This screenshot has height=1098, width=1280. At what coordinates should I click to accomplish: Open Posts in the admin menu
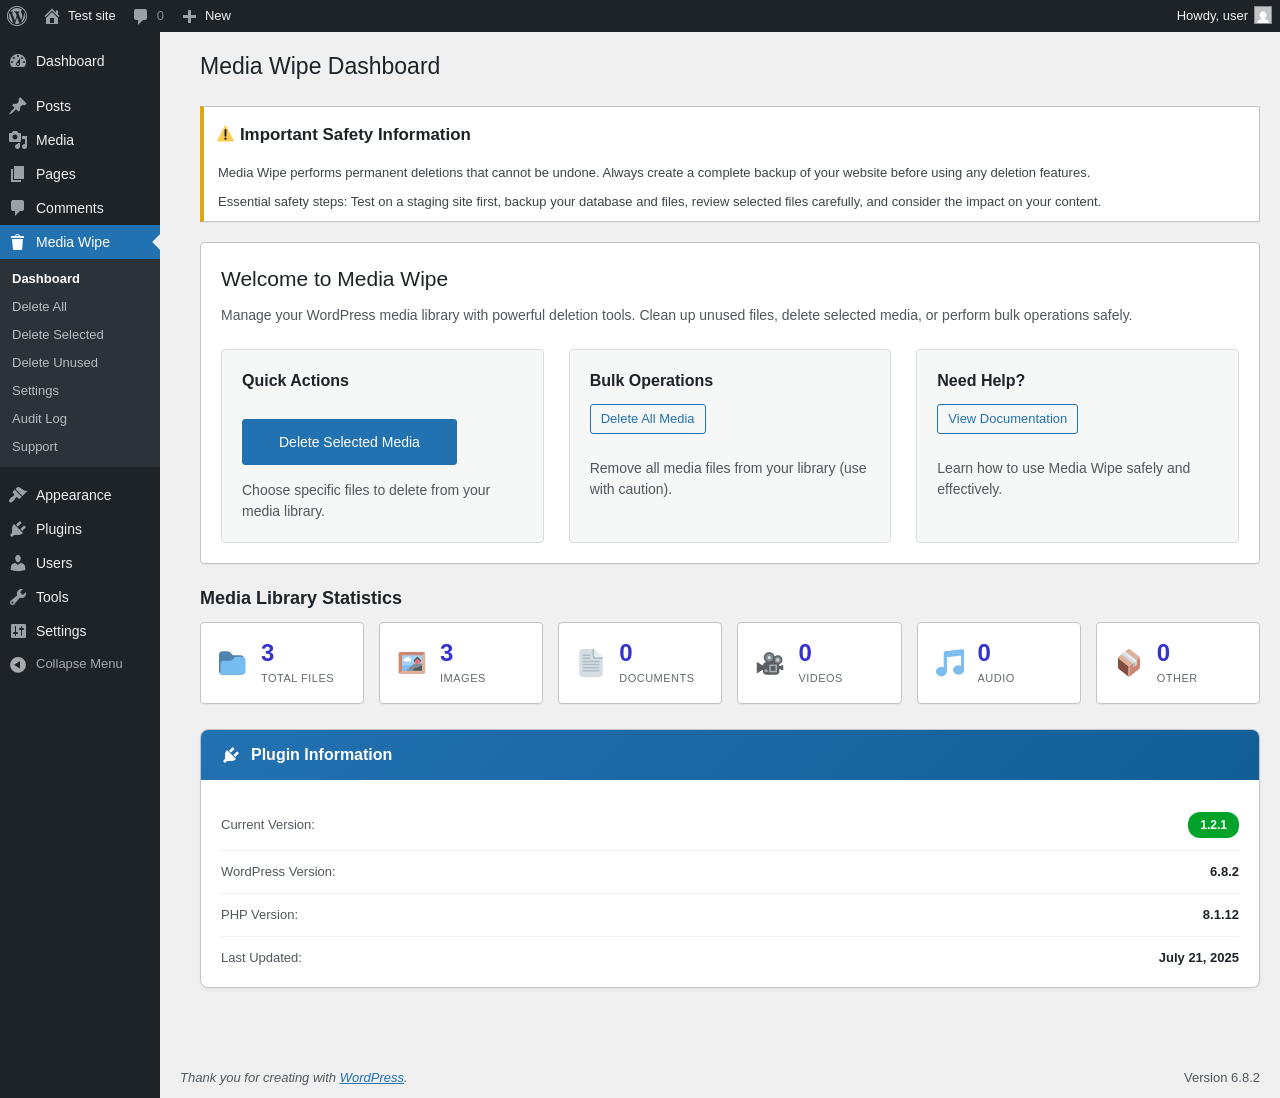click(80, 106)
